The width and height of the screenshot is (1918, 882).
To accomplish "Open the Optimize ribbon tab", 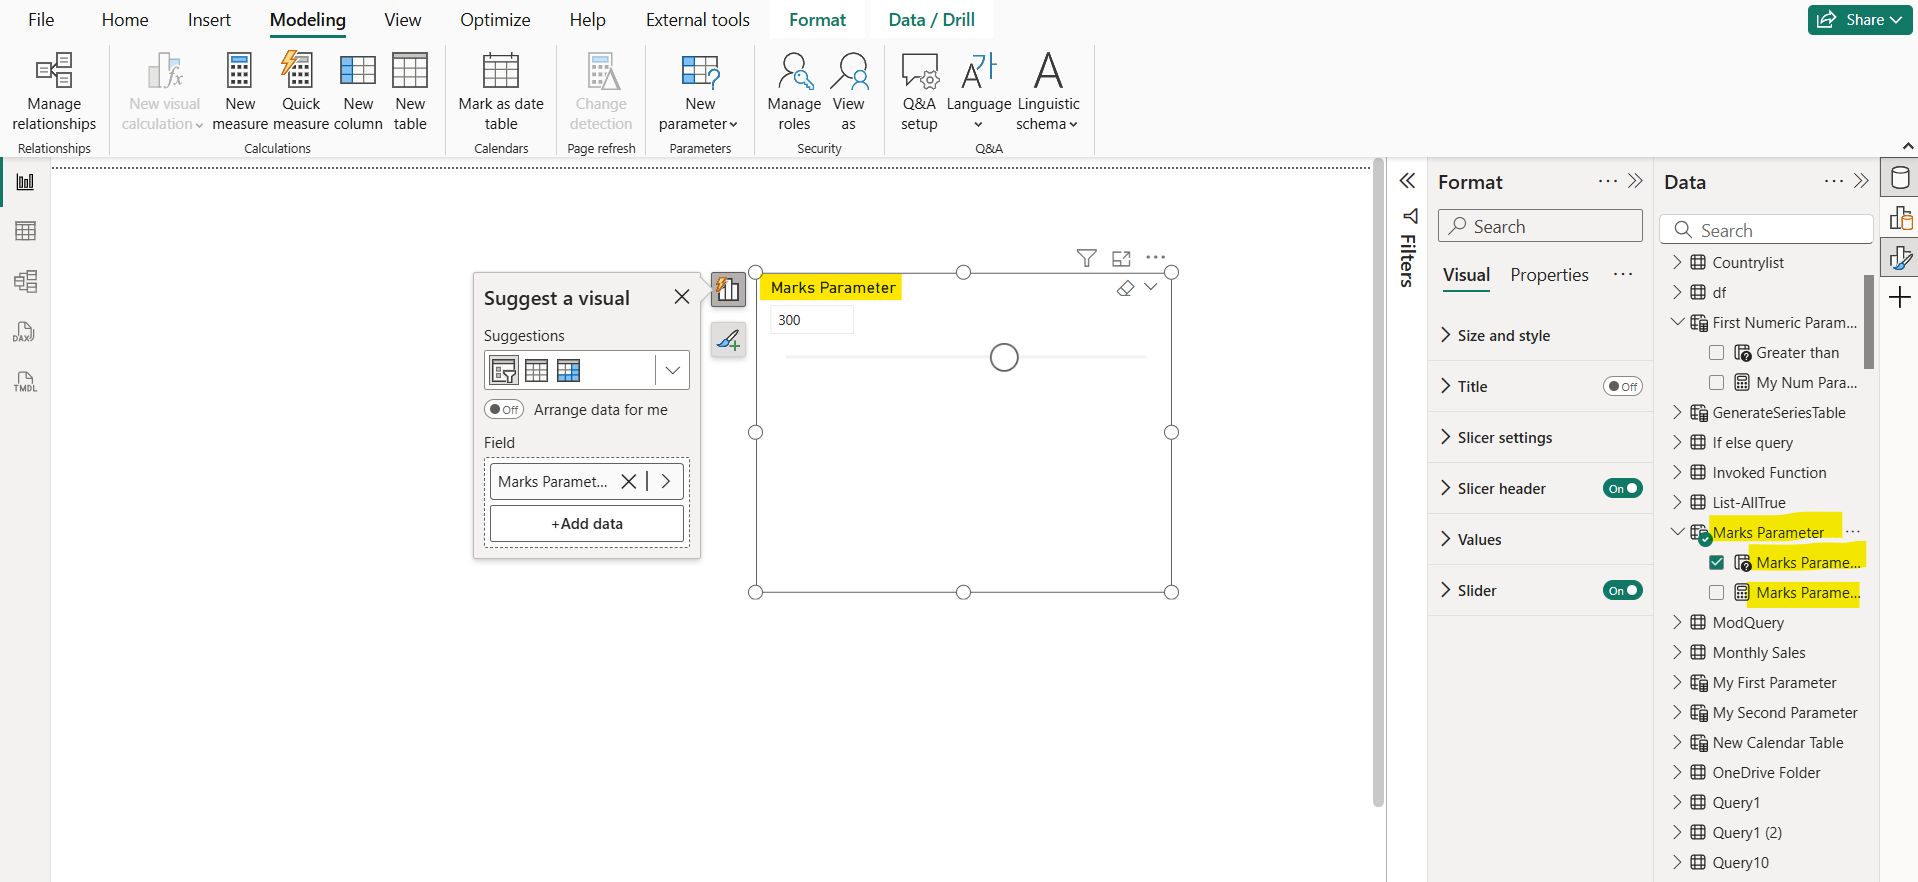I will coord(495,20).
